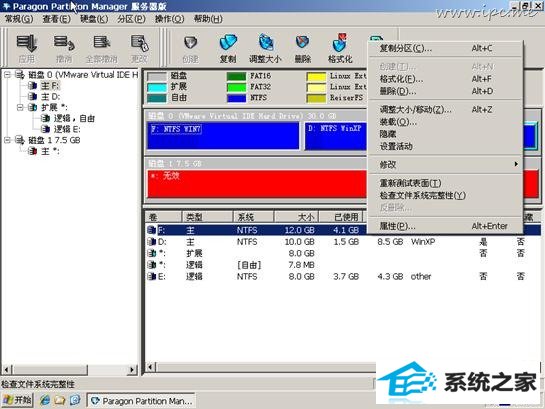
Task: Select 逻辑 E: entry in disk tree
Action: coord(67,129)
